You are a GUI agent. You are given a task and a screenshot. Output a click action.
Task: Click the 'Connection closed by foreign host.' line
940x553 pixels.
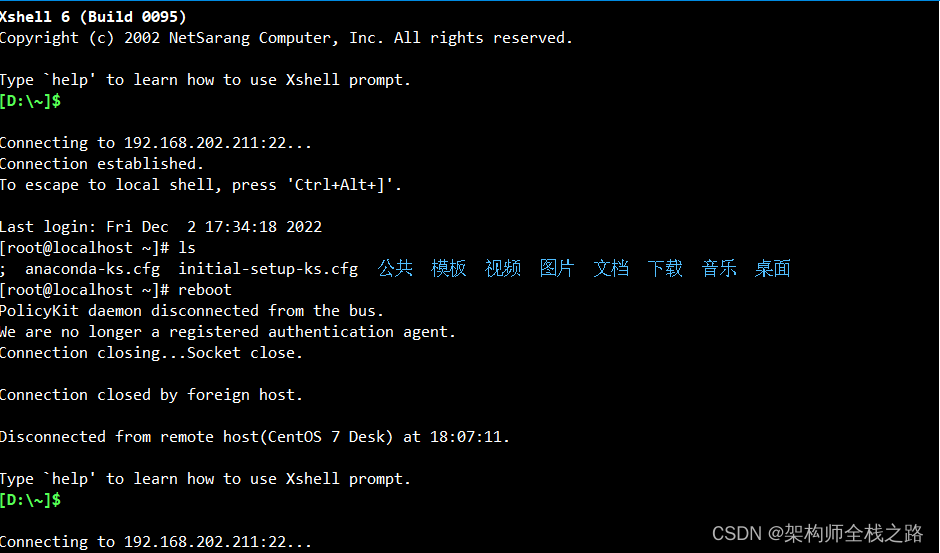click(x=151, y=395)
